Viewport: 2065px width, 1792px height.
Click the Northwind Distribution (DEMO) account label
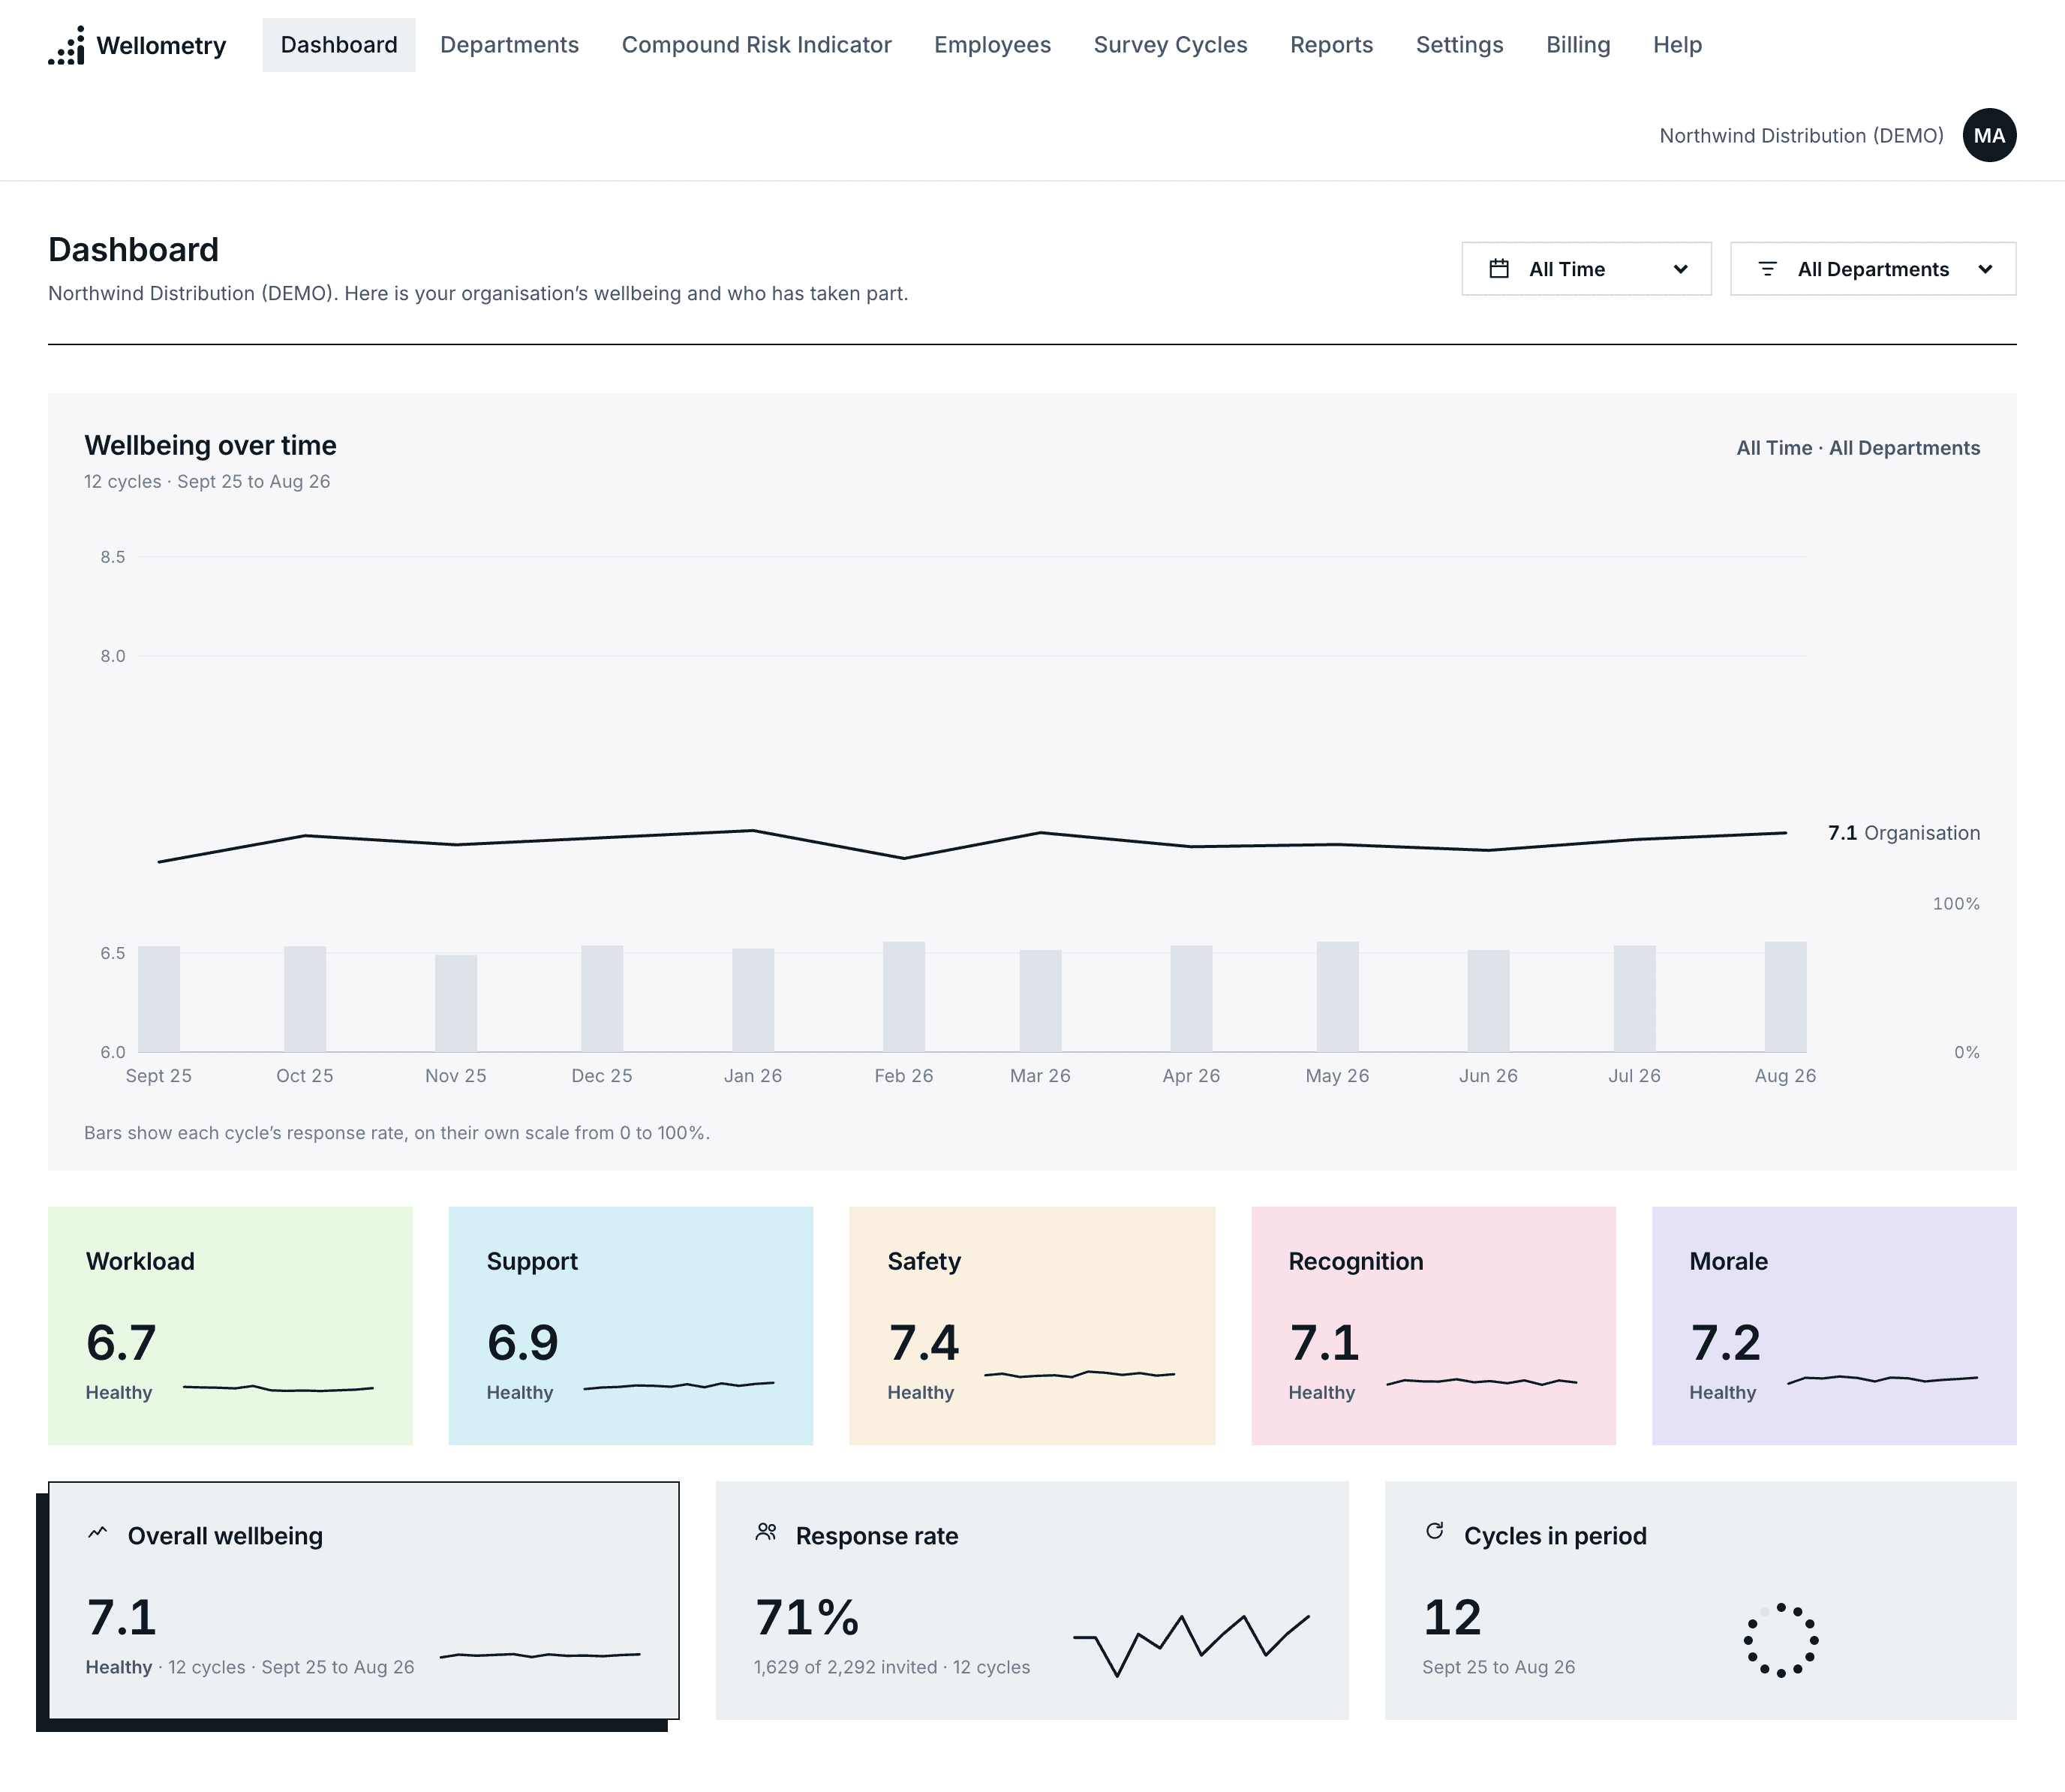pos(1801,136)
